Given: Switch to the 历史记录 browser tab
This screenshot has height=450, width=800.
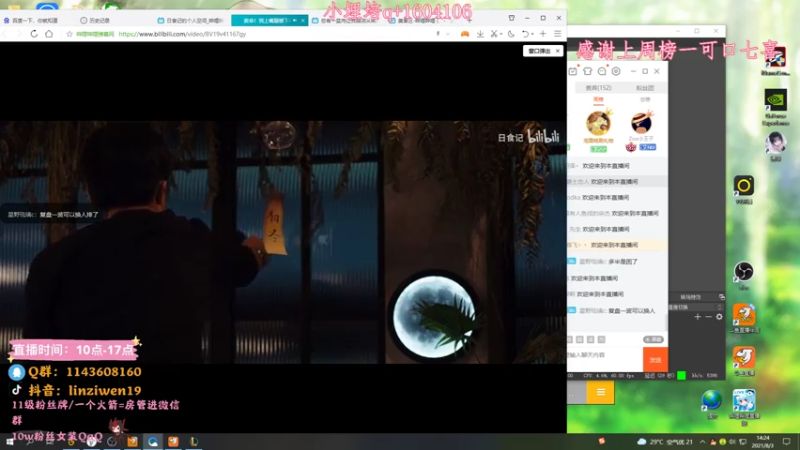Looking at the screenshot, I should tap(95, 20).
